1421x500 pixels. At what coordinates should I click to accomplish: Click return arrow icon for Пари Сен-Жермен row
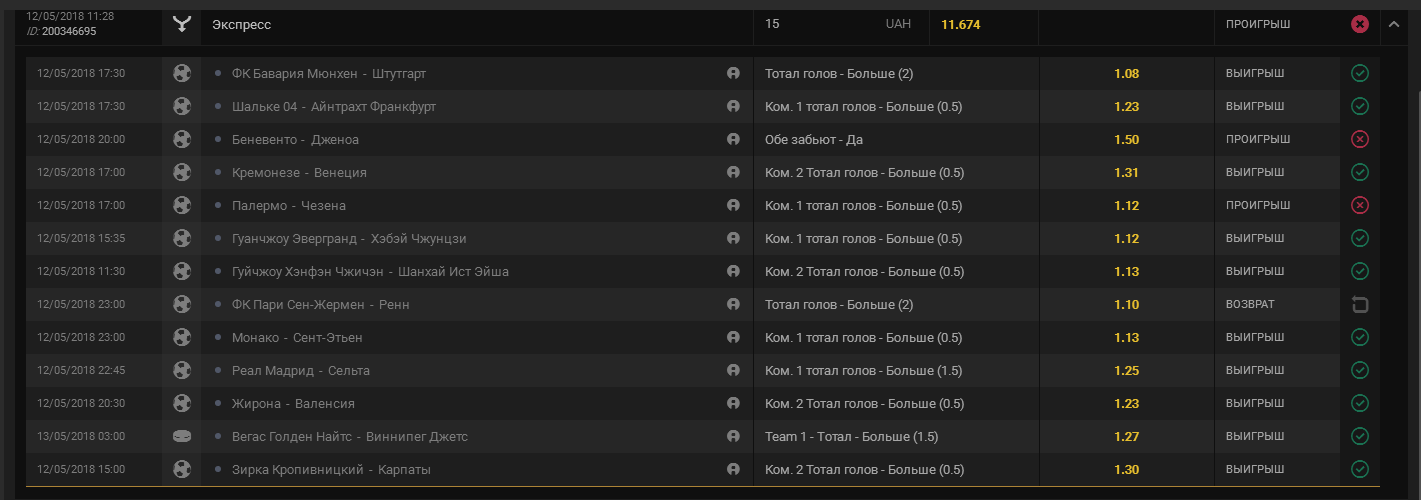point(1359,304)
